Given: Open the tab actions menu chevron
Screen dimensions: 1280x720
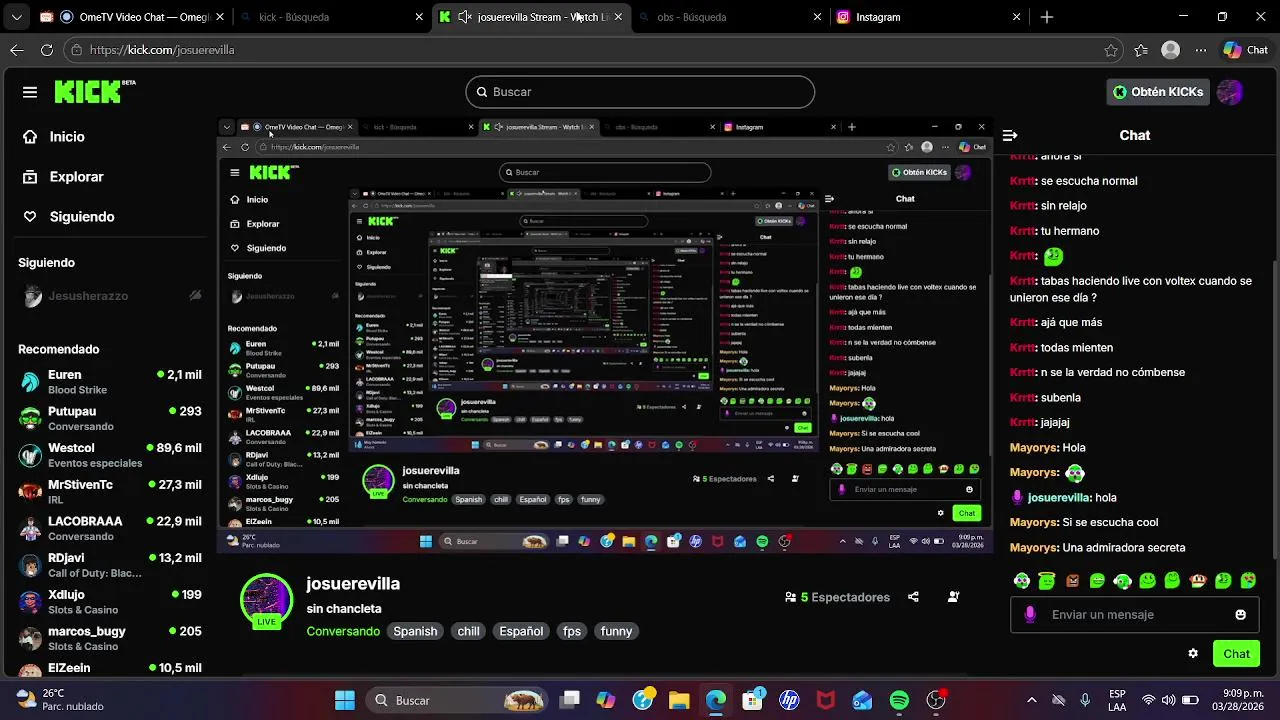Looking at the screenshot, I should [19, 17].
